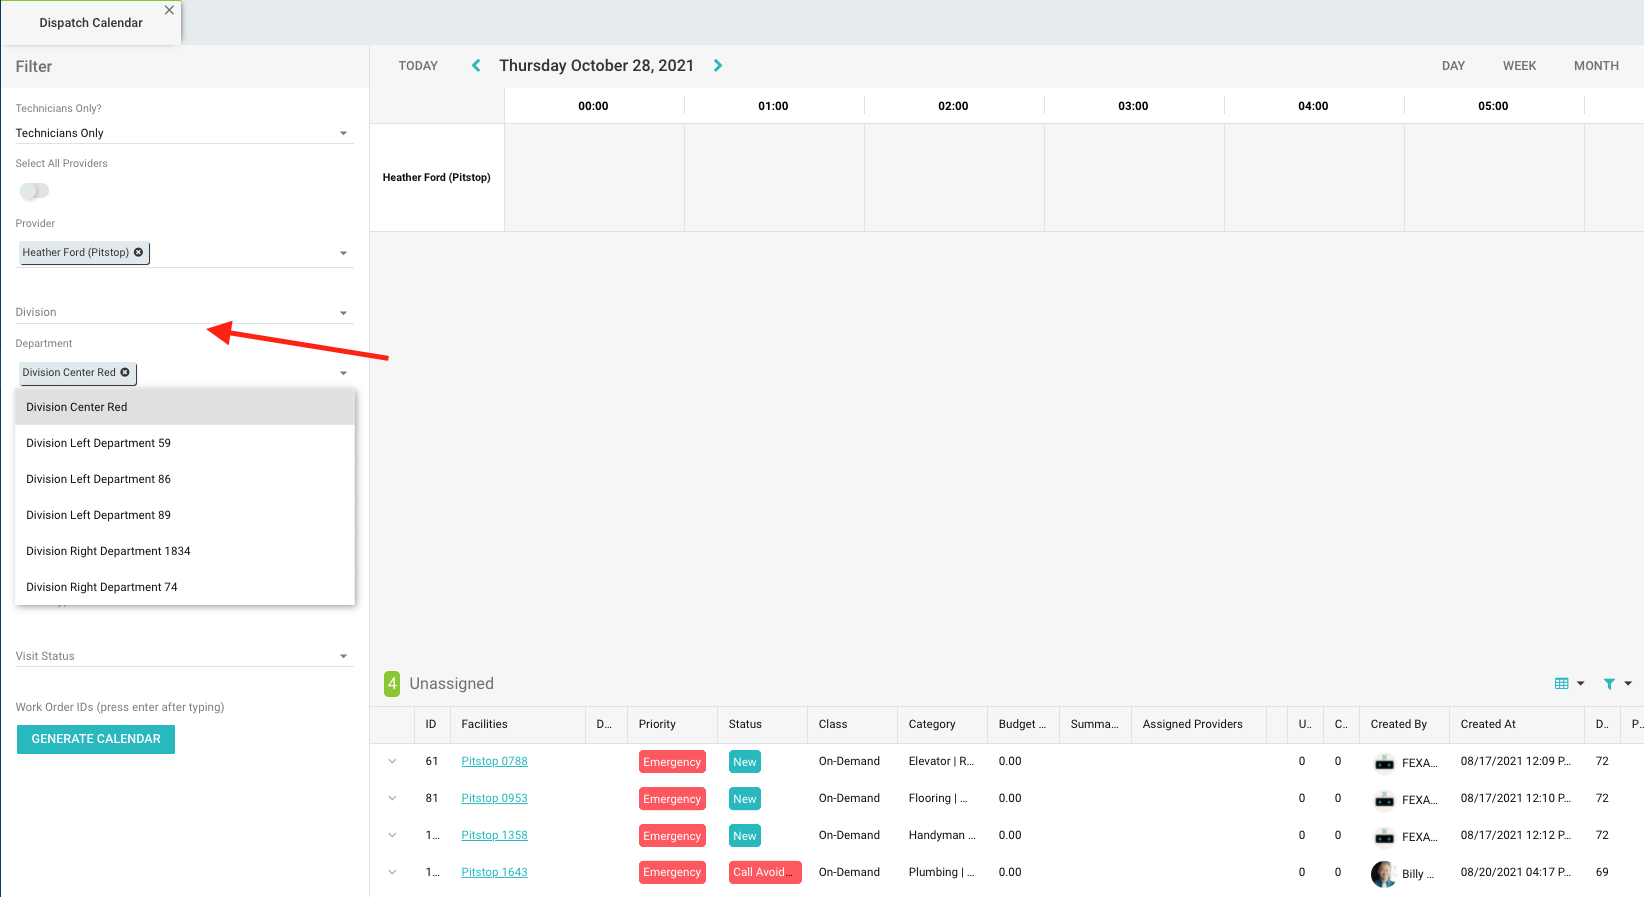
Task: Close the Dispatch Calendar tab
Action: [169, 10]
